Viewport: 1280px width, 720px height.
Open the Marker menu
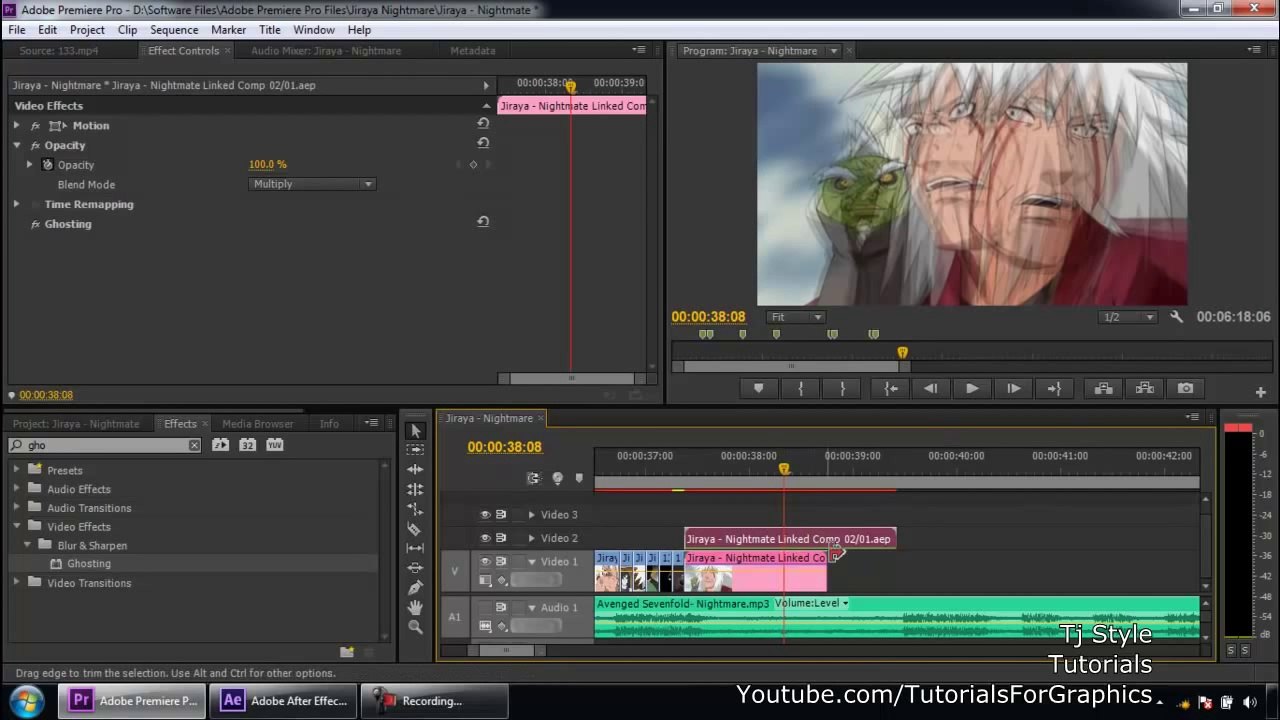tap(228, 30)
